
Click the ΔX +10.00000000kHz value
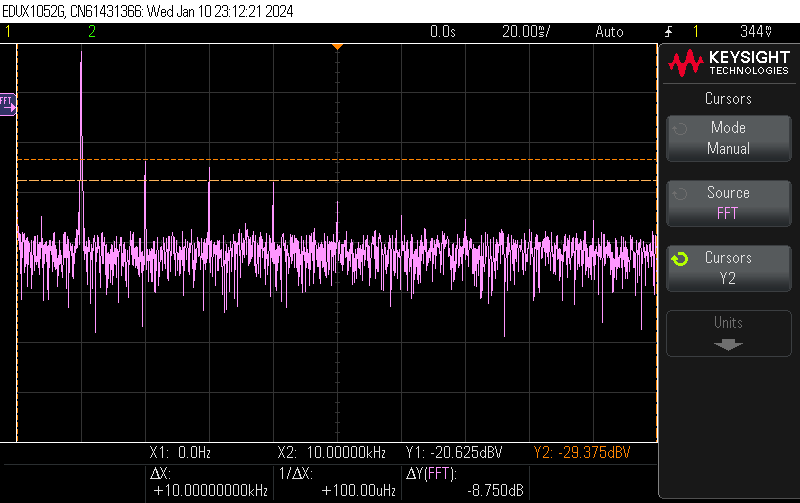(x=210, y=491)
